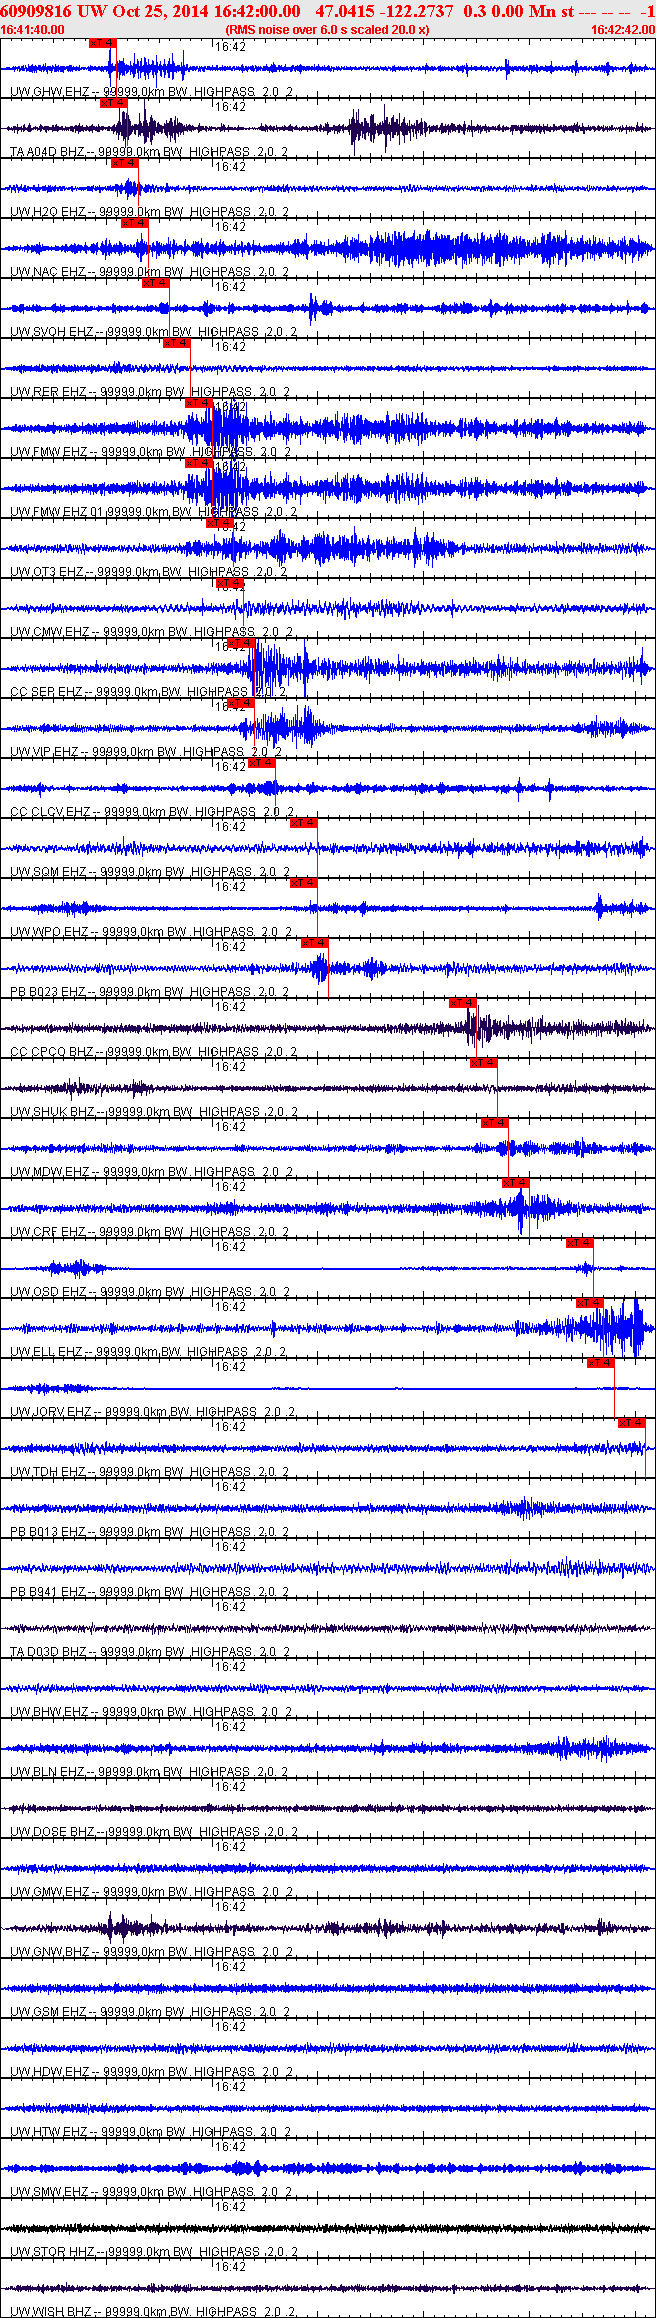Select the red pick marker on UW.RER trace

[176, 343]
